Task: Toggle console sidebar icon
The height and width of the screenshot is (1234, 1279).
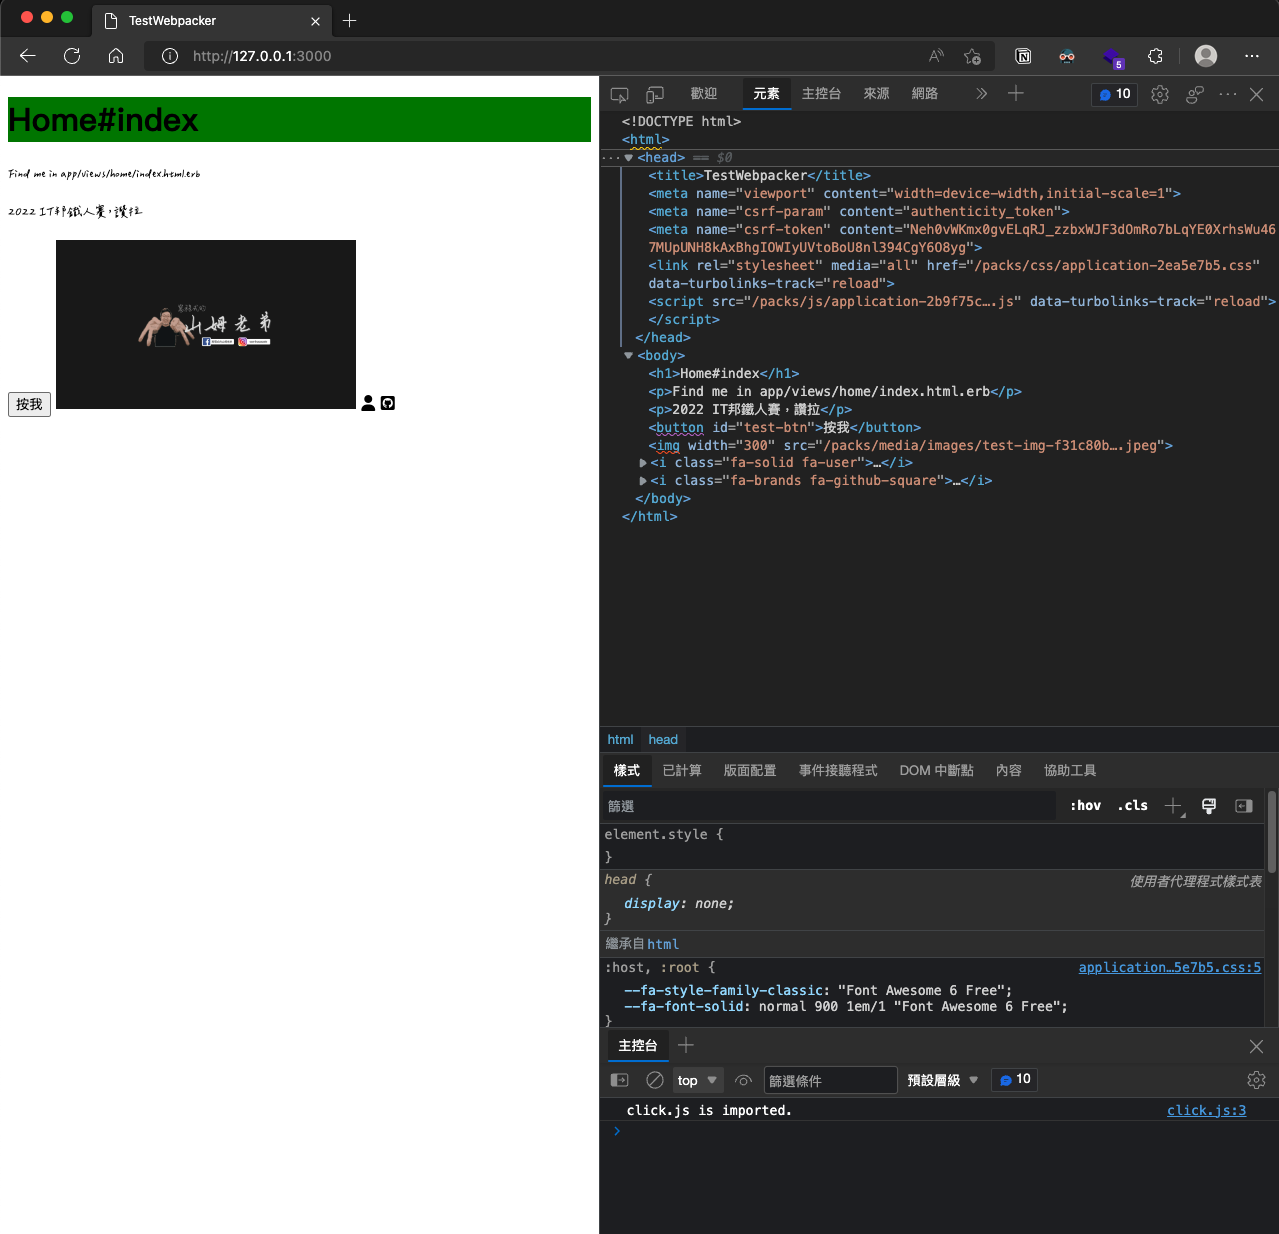Action: click(x=619, y=1080)
